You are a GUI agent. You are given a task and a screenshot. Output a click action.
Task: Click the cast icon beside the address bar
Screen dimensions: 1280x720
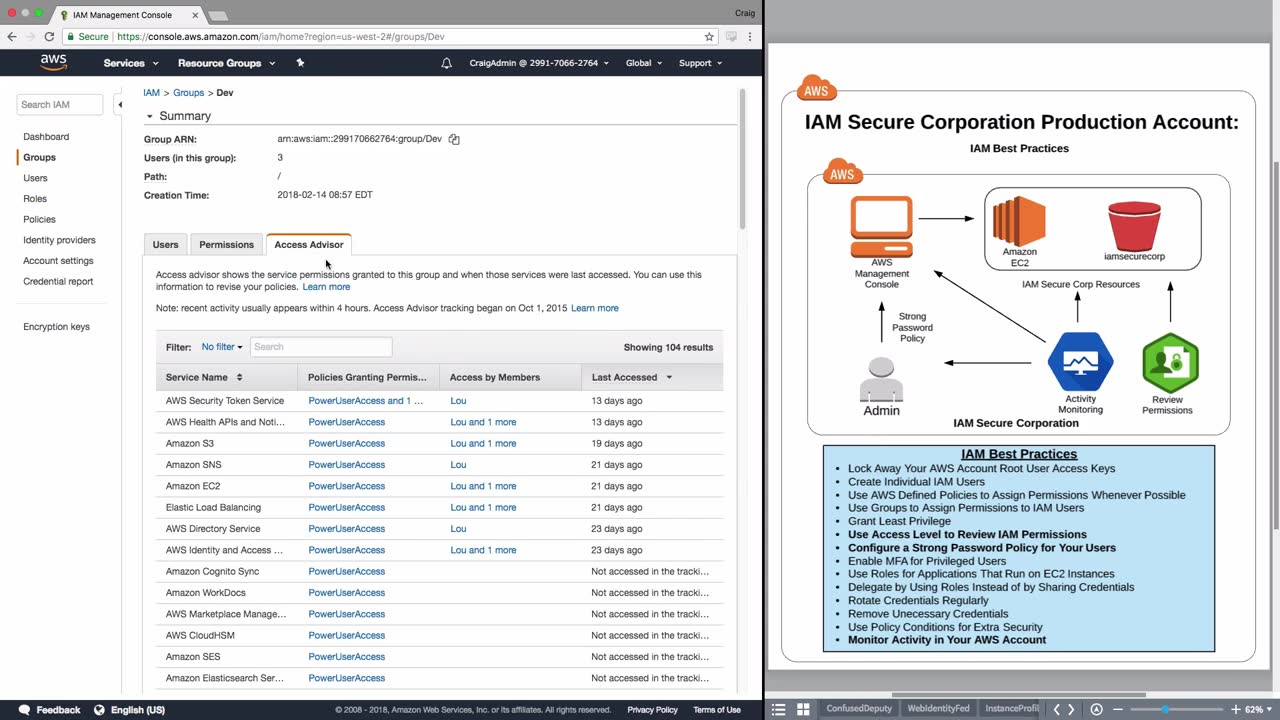pyautogui.click(x=731, y=37)
